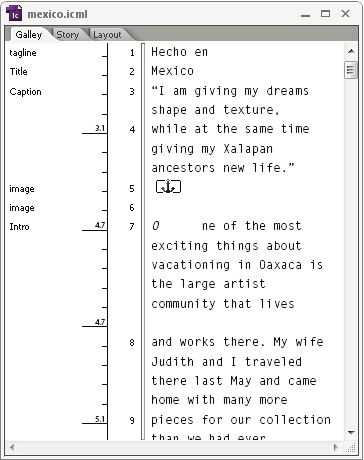Maximize the mexico.icml window
This screenshot has width=364, height=460.
325,14
